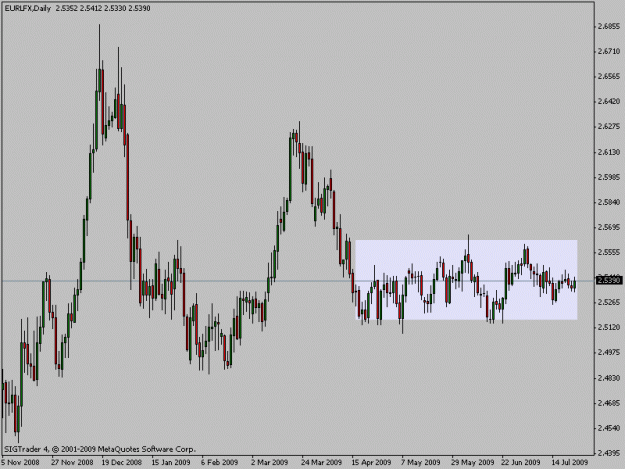Click the 2.4540 price axis label

point(609,428)
